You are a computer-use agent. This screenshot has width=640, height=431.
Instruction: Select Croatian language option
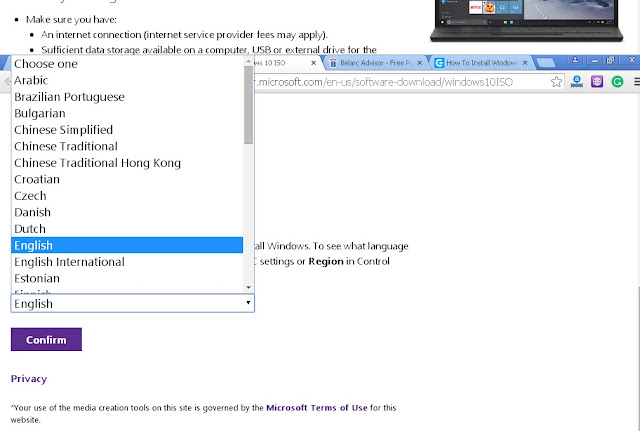point(127,180)
